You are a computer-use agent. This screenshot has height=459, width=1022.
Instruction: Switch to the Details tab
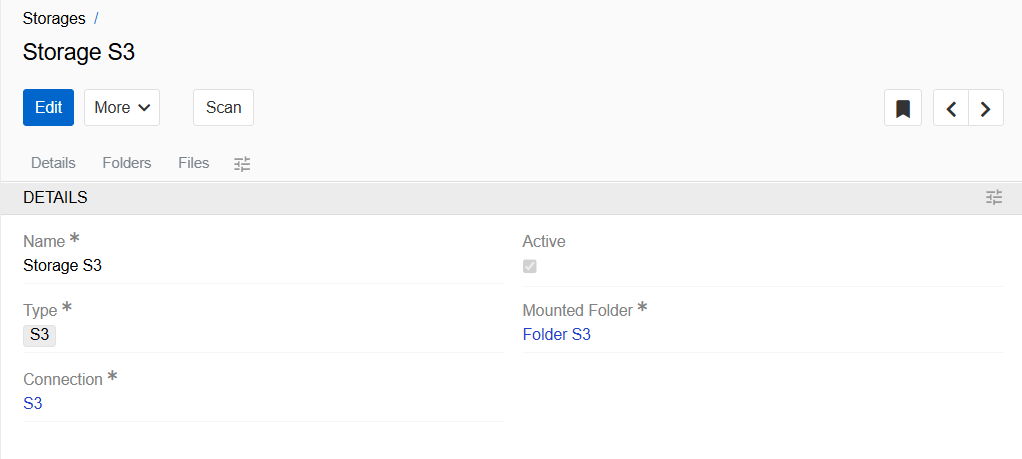(54, 163)
